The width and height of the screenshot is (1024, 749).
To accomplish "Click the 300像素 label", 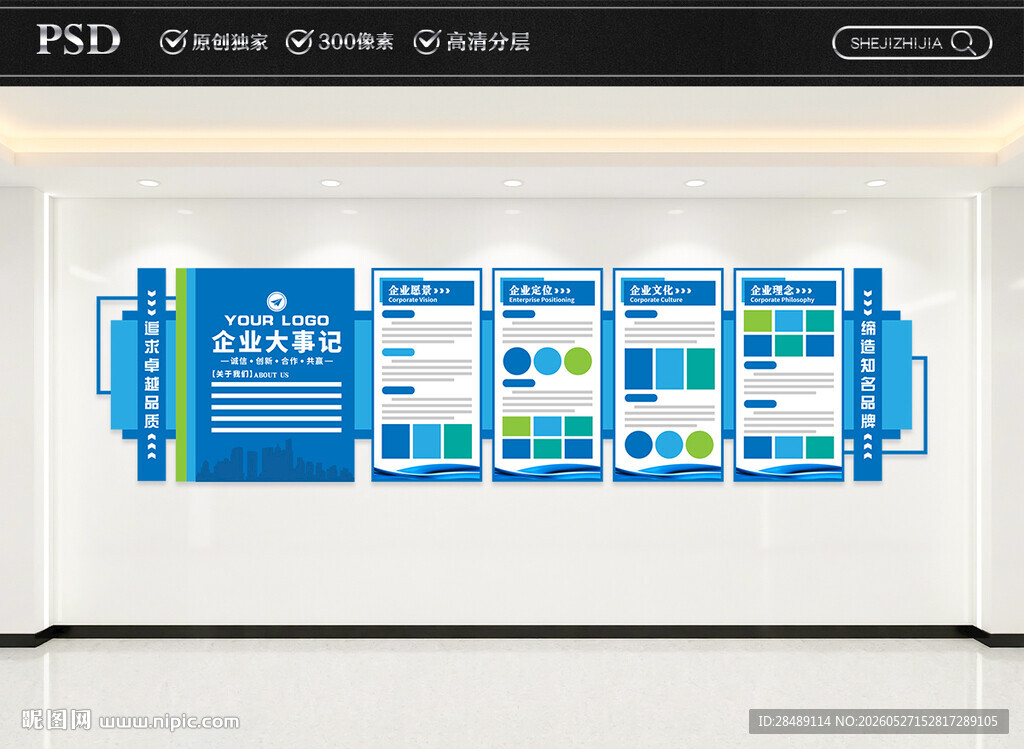I will pyautogui.click(x=356, y=42).
